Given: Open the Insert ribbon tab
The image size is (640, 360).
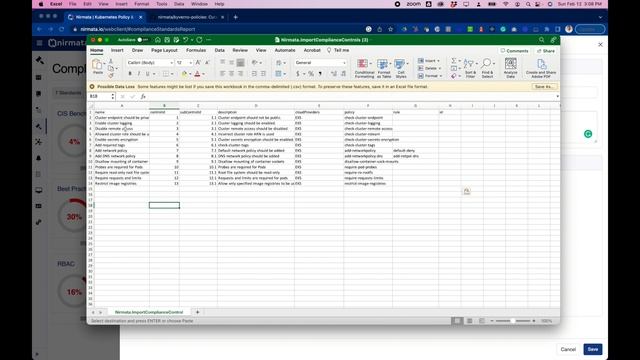Looking at the screenshot, I should 117,50.
